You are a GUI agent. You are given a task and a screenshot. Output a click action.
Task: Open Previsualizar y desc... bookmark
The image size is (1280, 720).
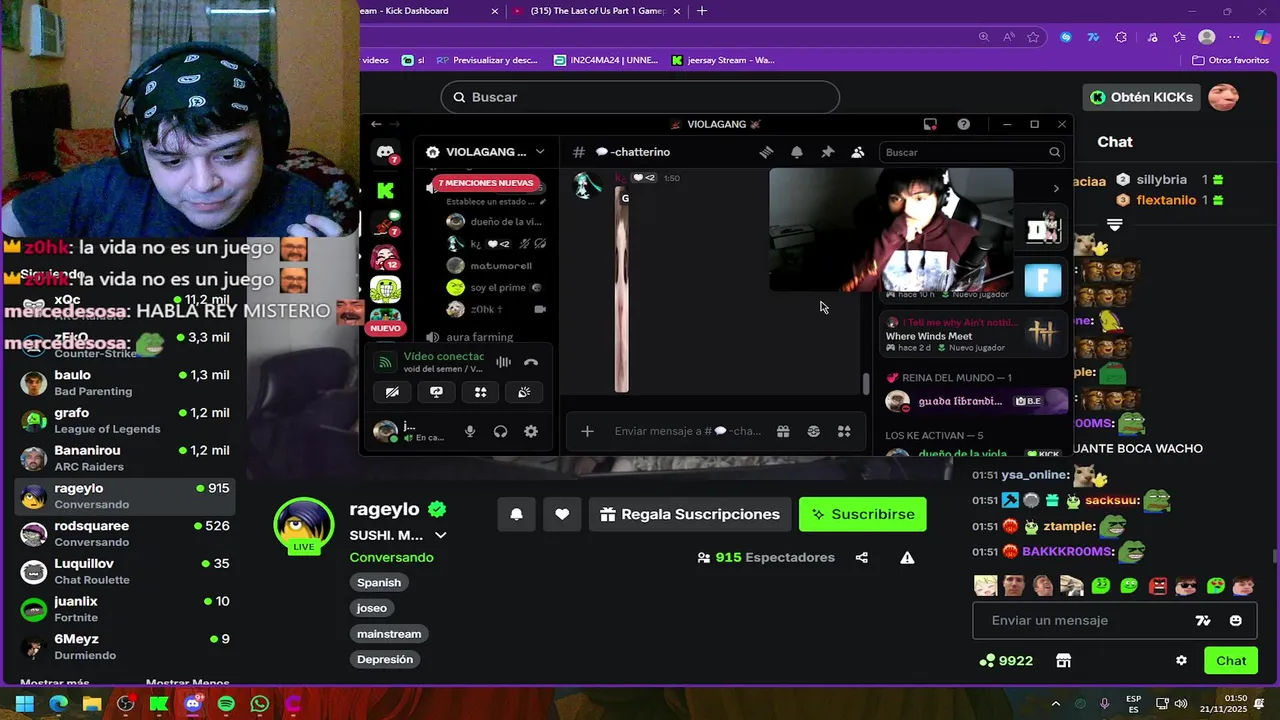point(486,60)
